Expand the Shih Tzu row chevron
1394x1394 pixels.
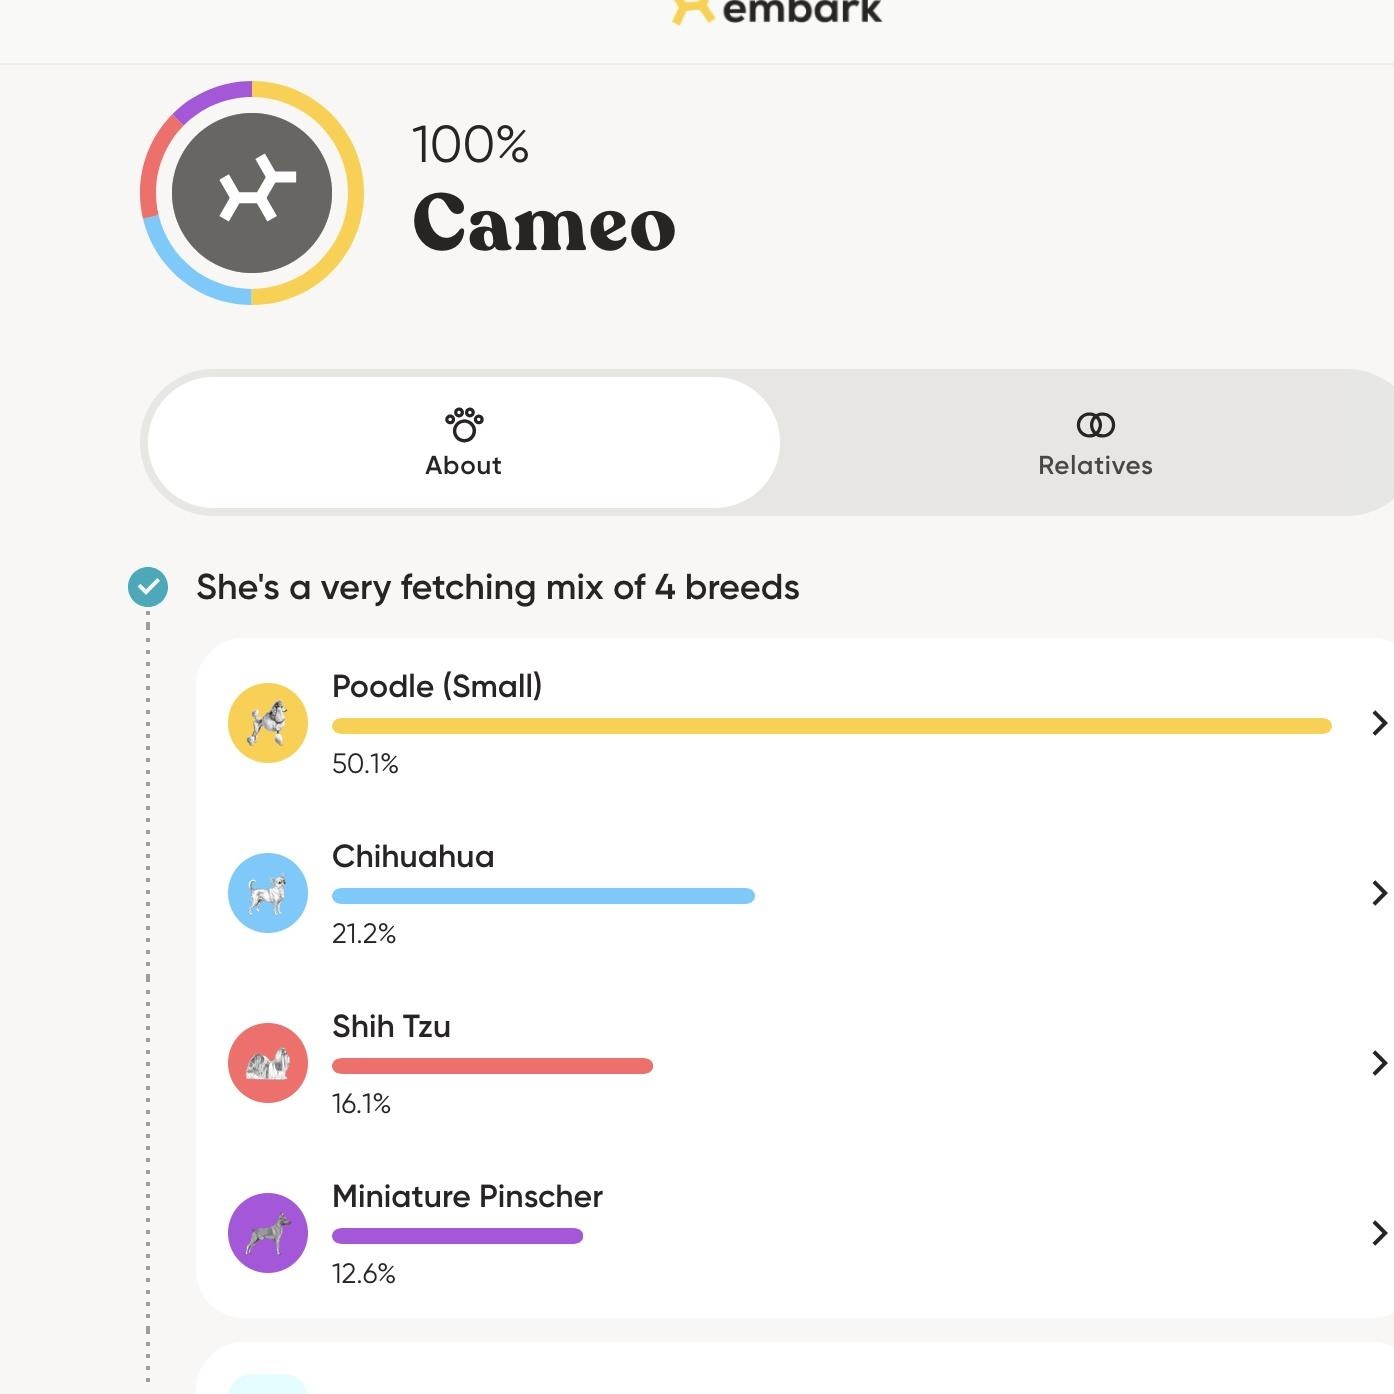pos(1379,1063)
